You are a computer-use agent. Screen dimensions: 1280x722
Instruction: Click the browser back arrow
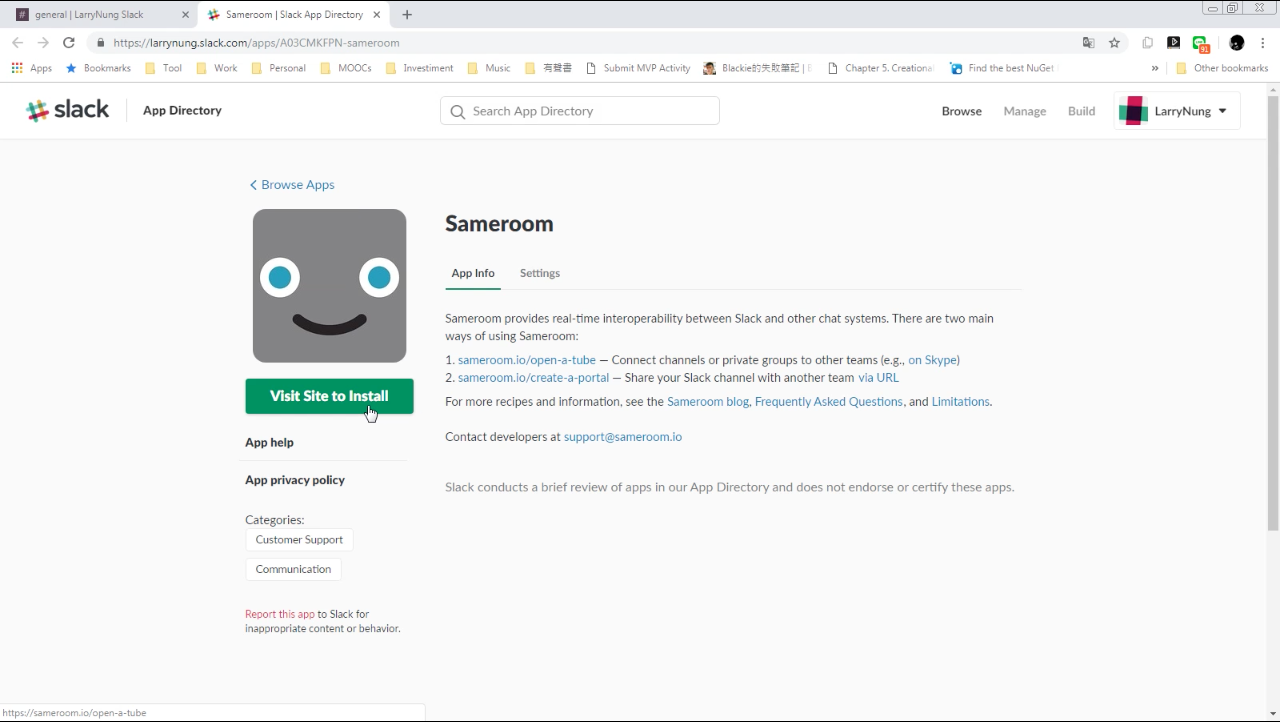pyautogui.click(x=17, y=43)
